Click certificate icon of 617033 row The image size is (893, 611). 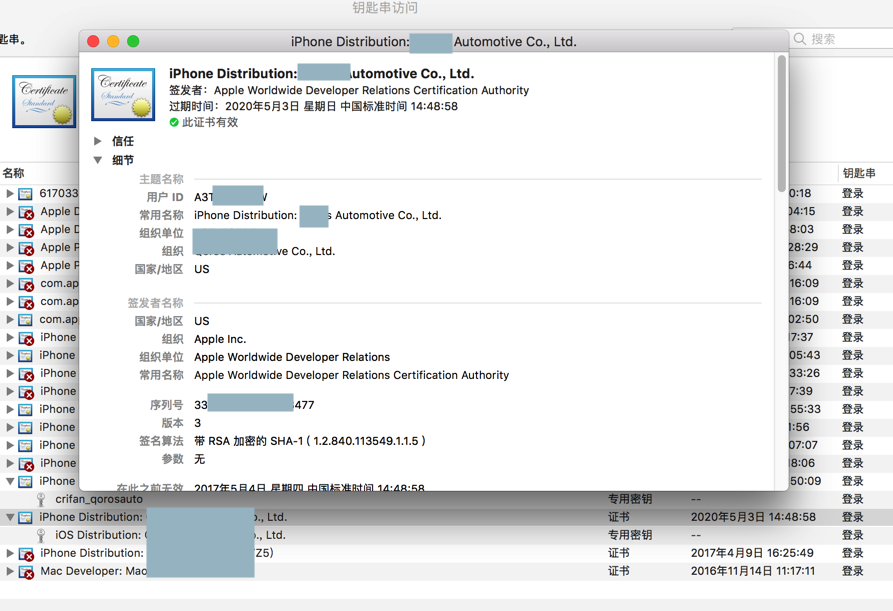point(26,194)
